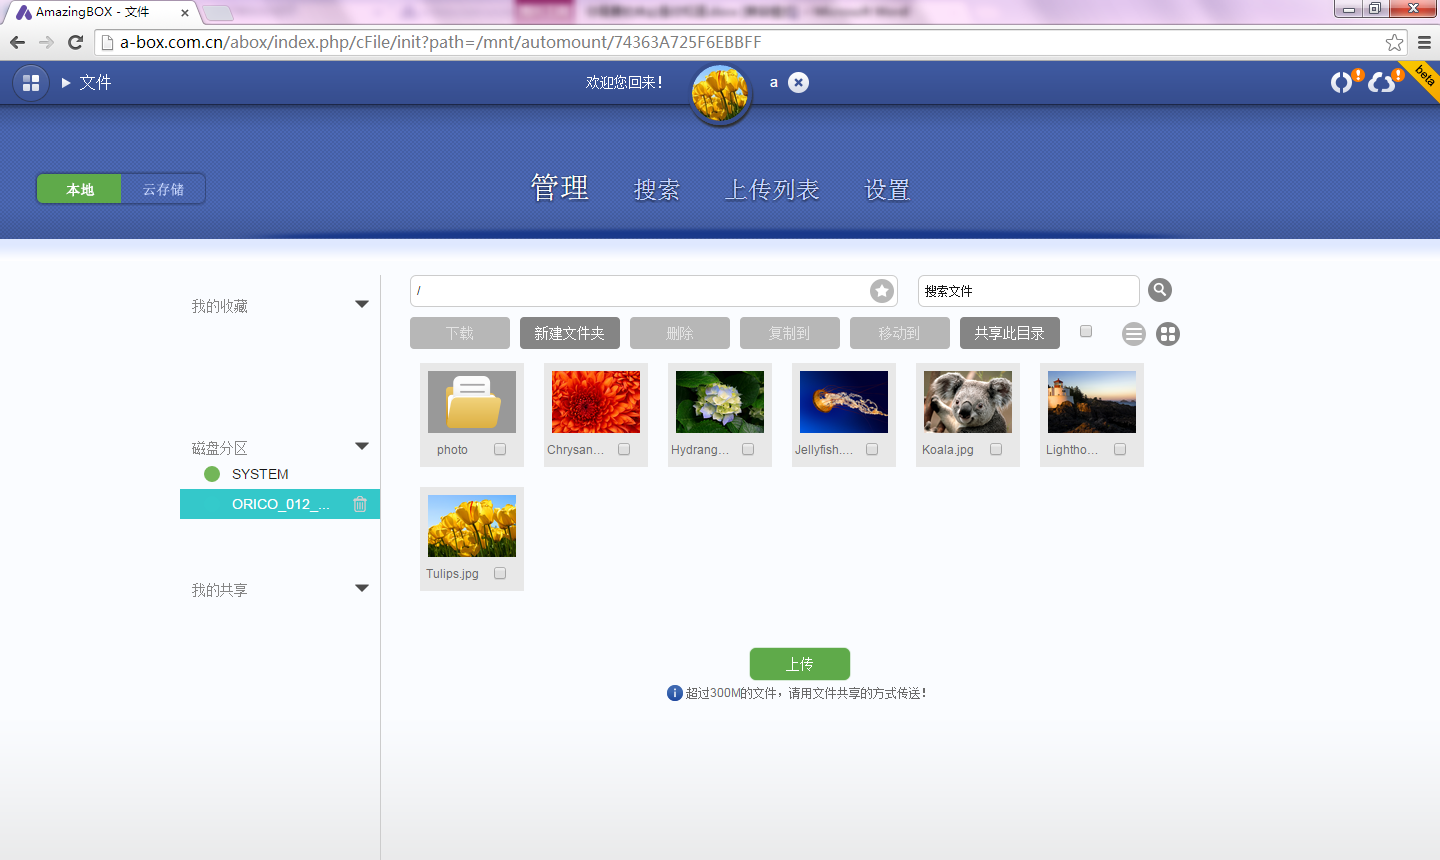Switch to grid view icon
The image size is (1440, 860).
tap(1167, 334)
